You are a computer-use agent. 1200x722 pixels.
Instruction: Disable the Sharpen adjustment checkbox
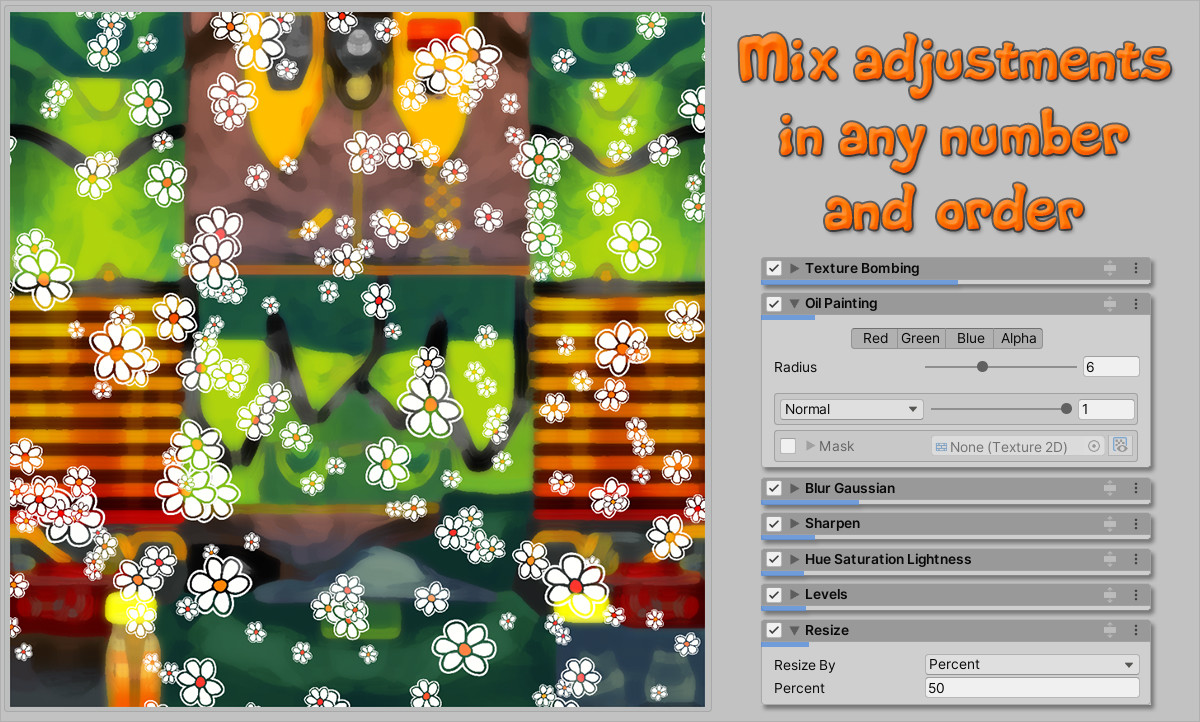click(x=774, y=524)
